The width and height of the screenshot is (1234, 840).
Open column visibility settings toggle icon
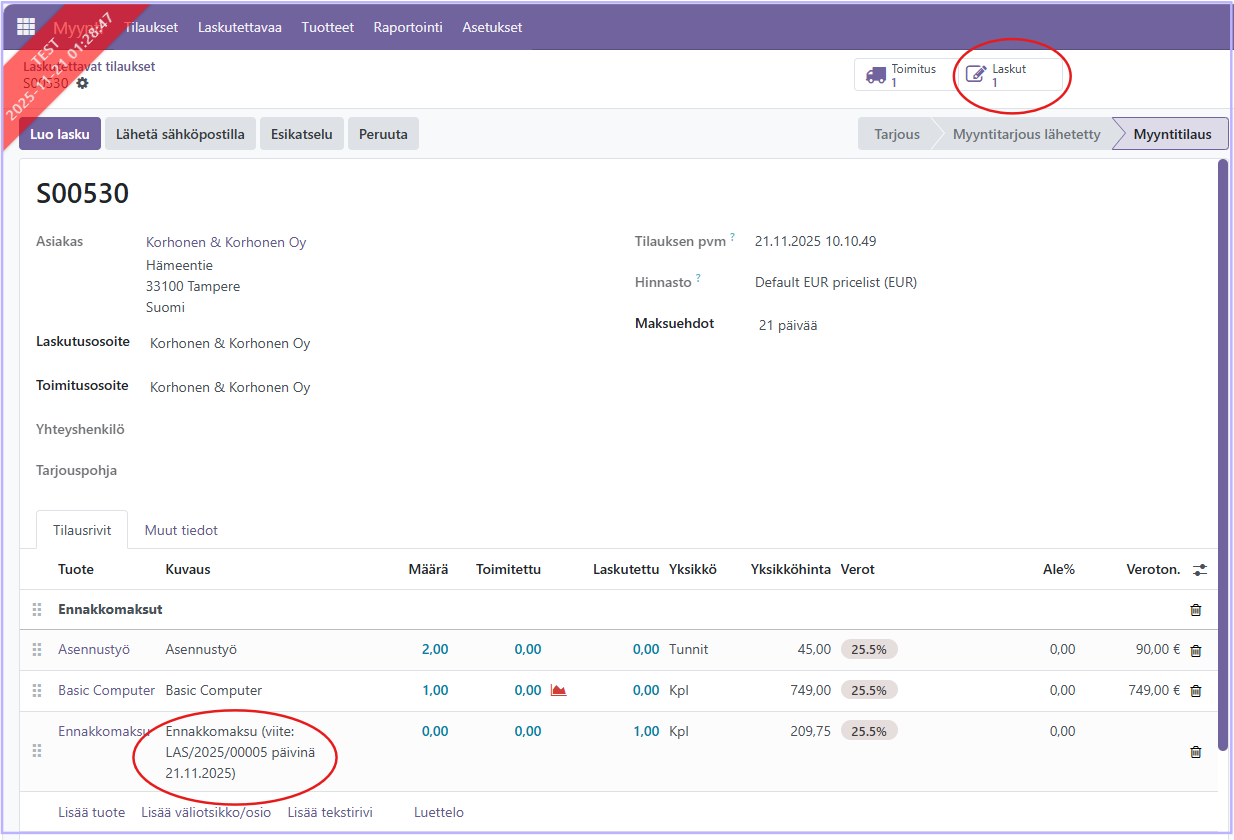pos(1200,569)
